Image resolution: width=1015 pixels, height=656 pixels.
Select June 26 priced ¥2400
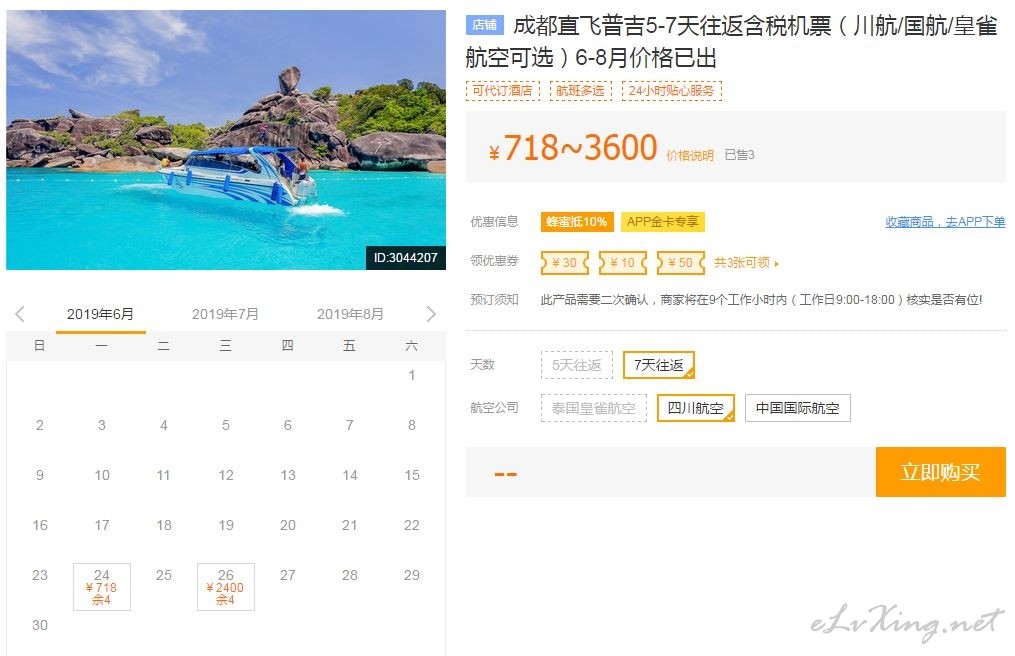point(226,587)
